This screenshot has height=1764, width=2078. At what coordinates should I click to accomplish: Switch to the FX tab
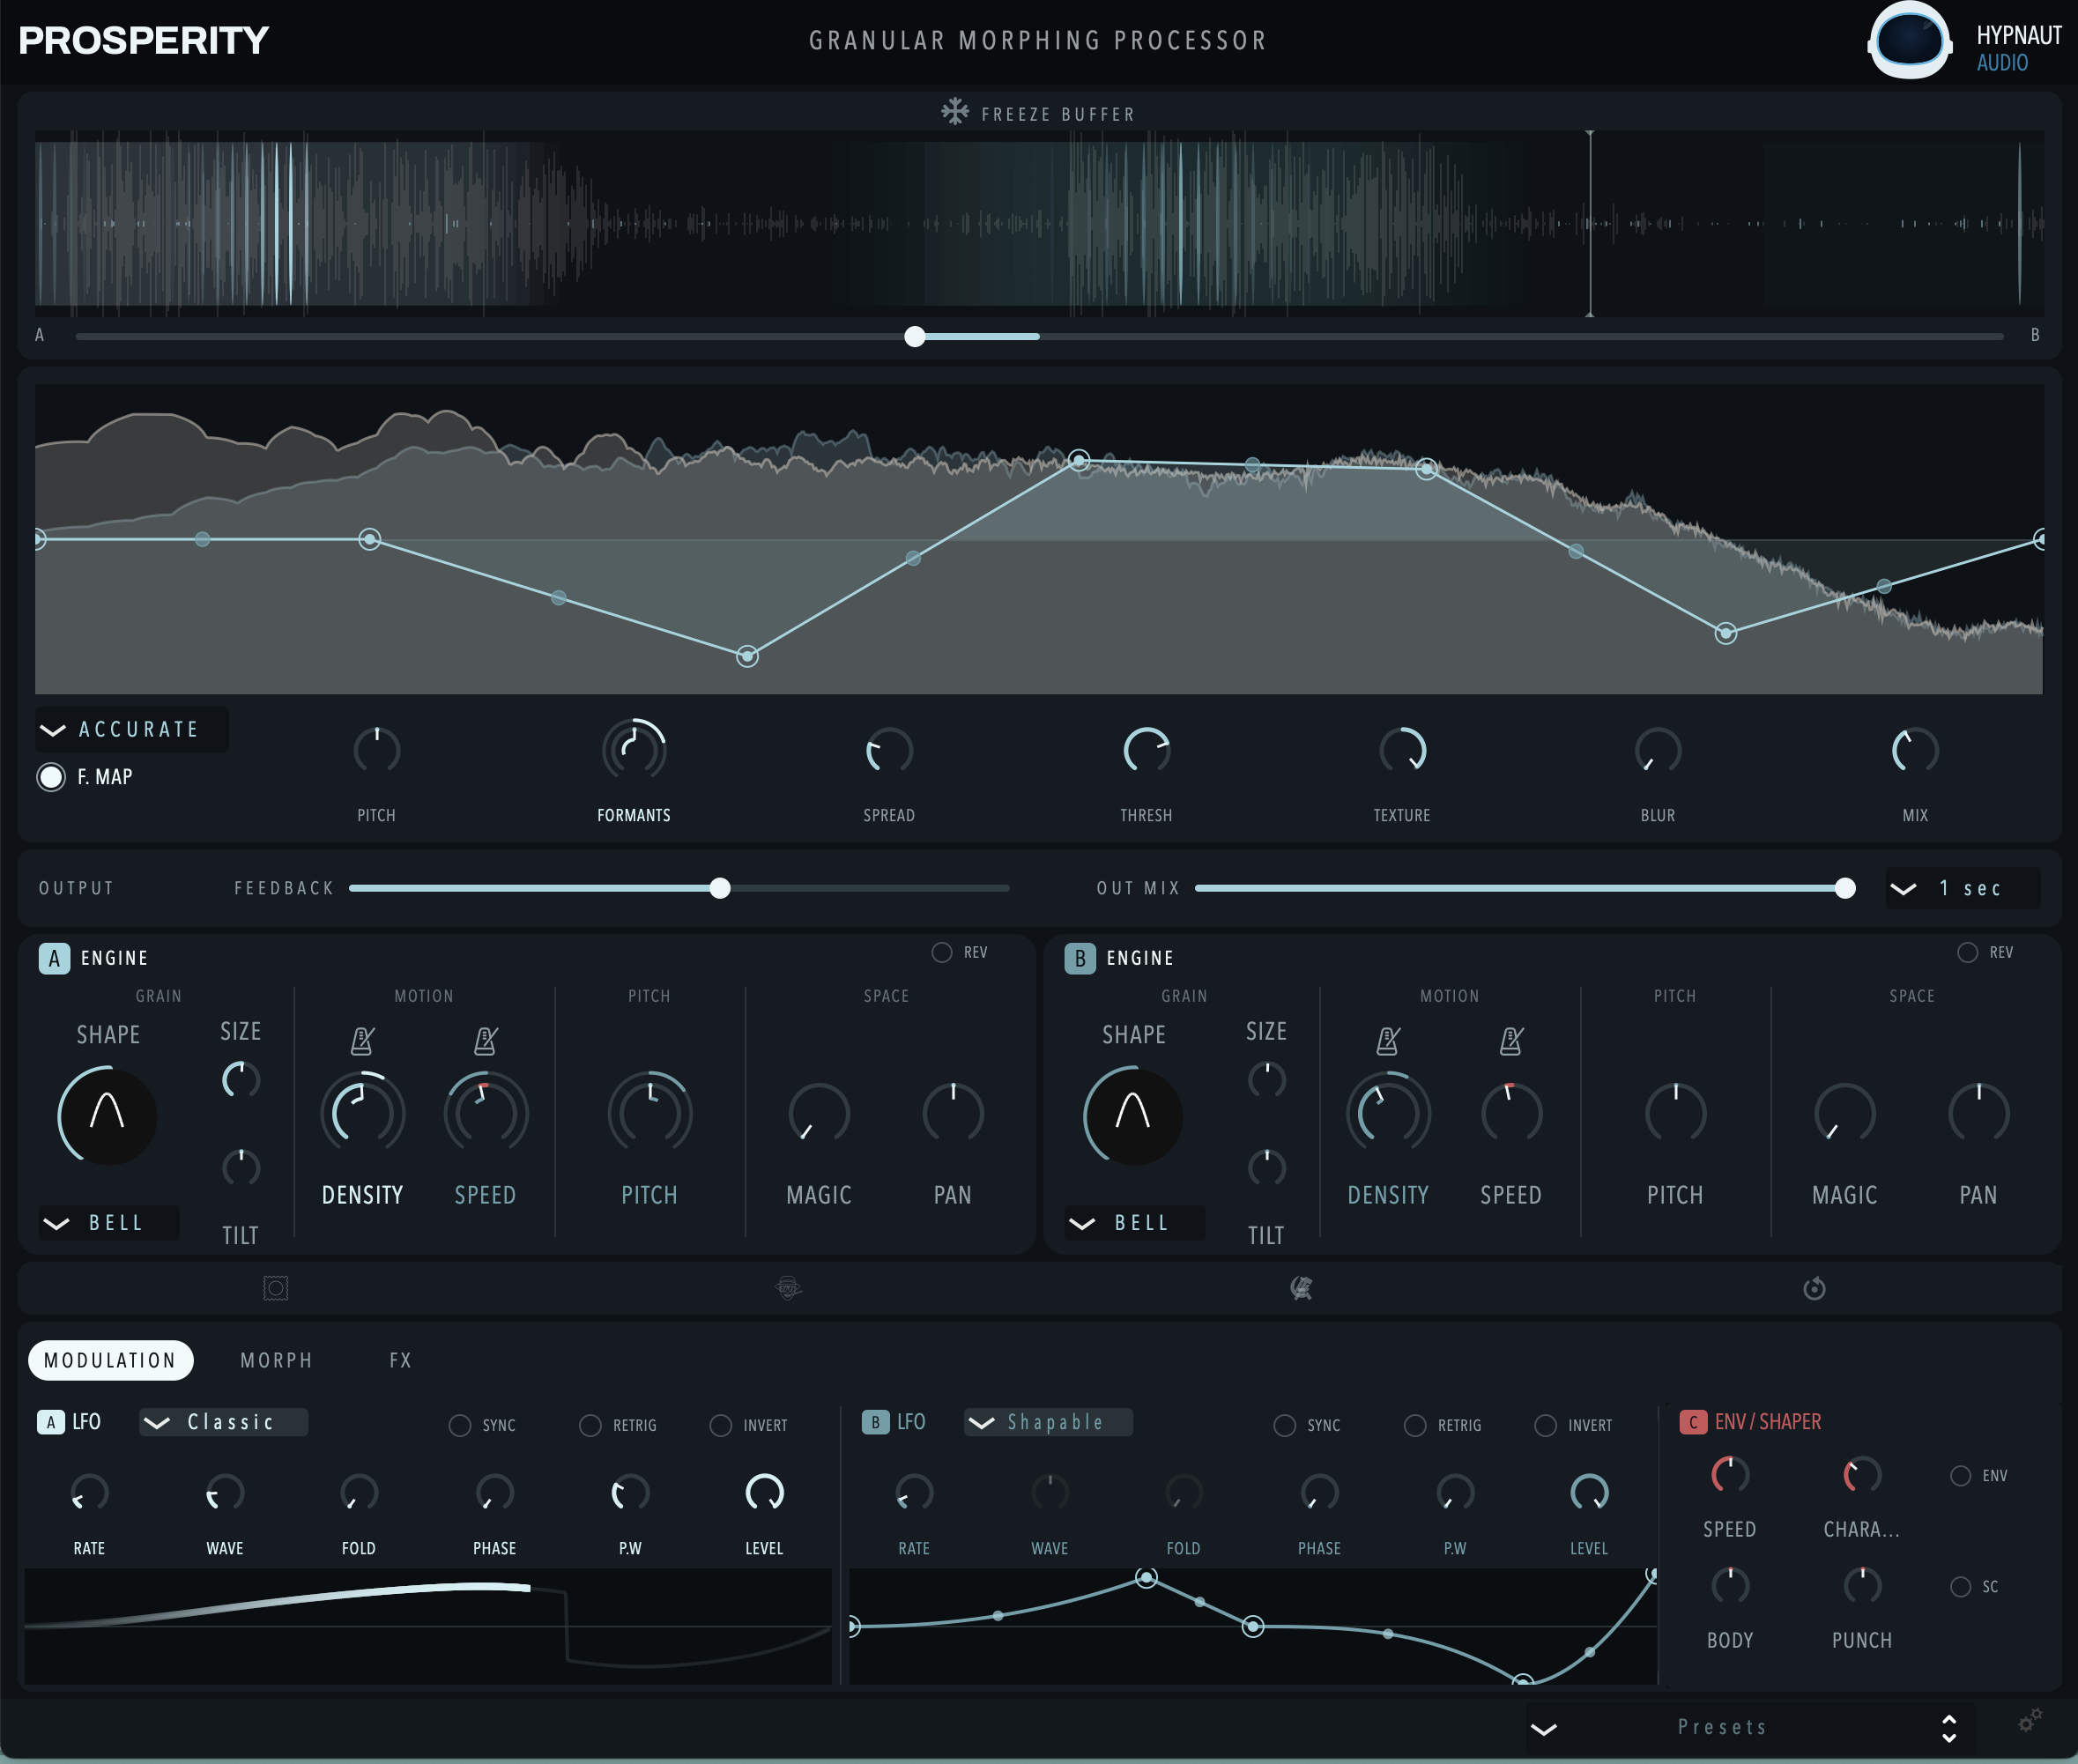(x=400, y=1360)
